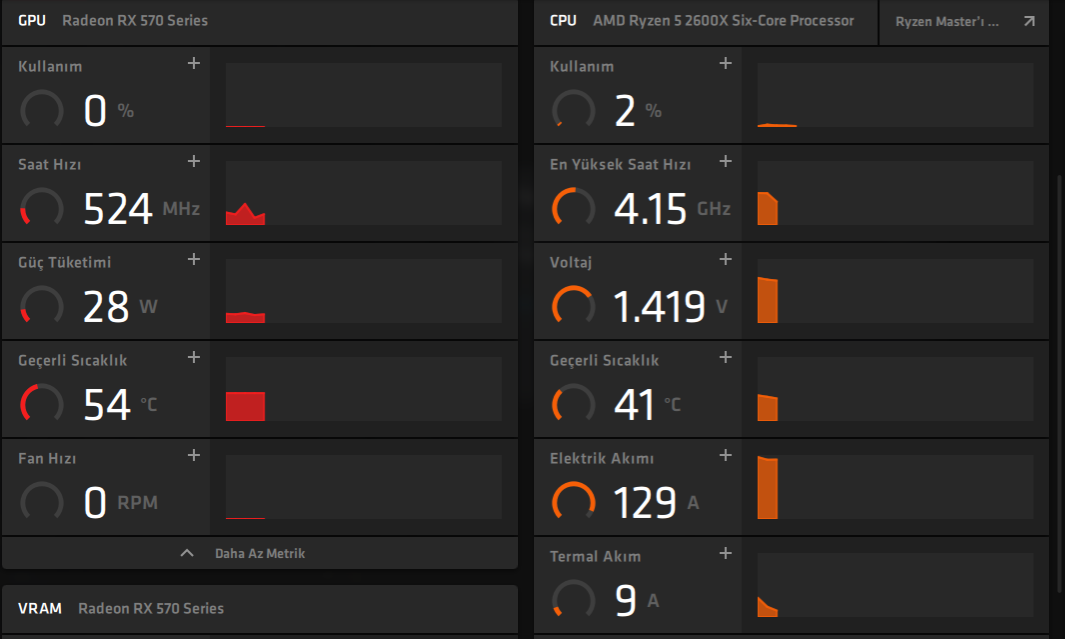Screen dimensions: 1065x639
Task: Click the Elektrik Akımı orange graph
Action: [895, 487]
